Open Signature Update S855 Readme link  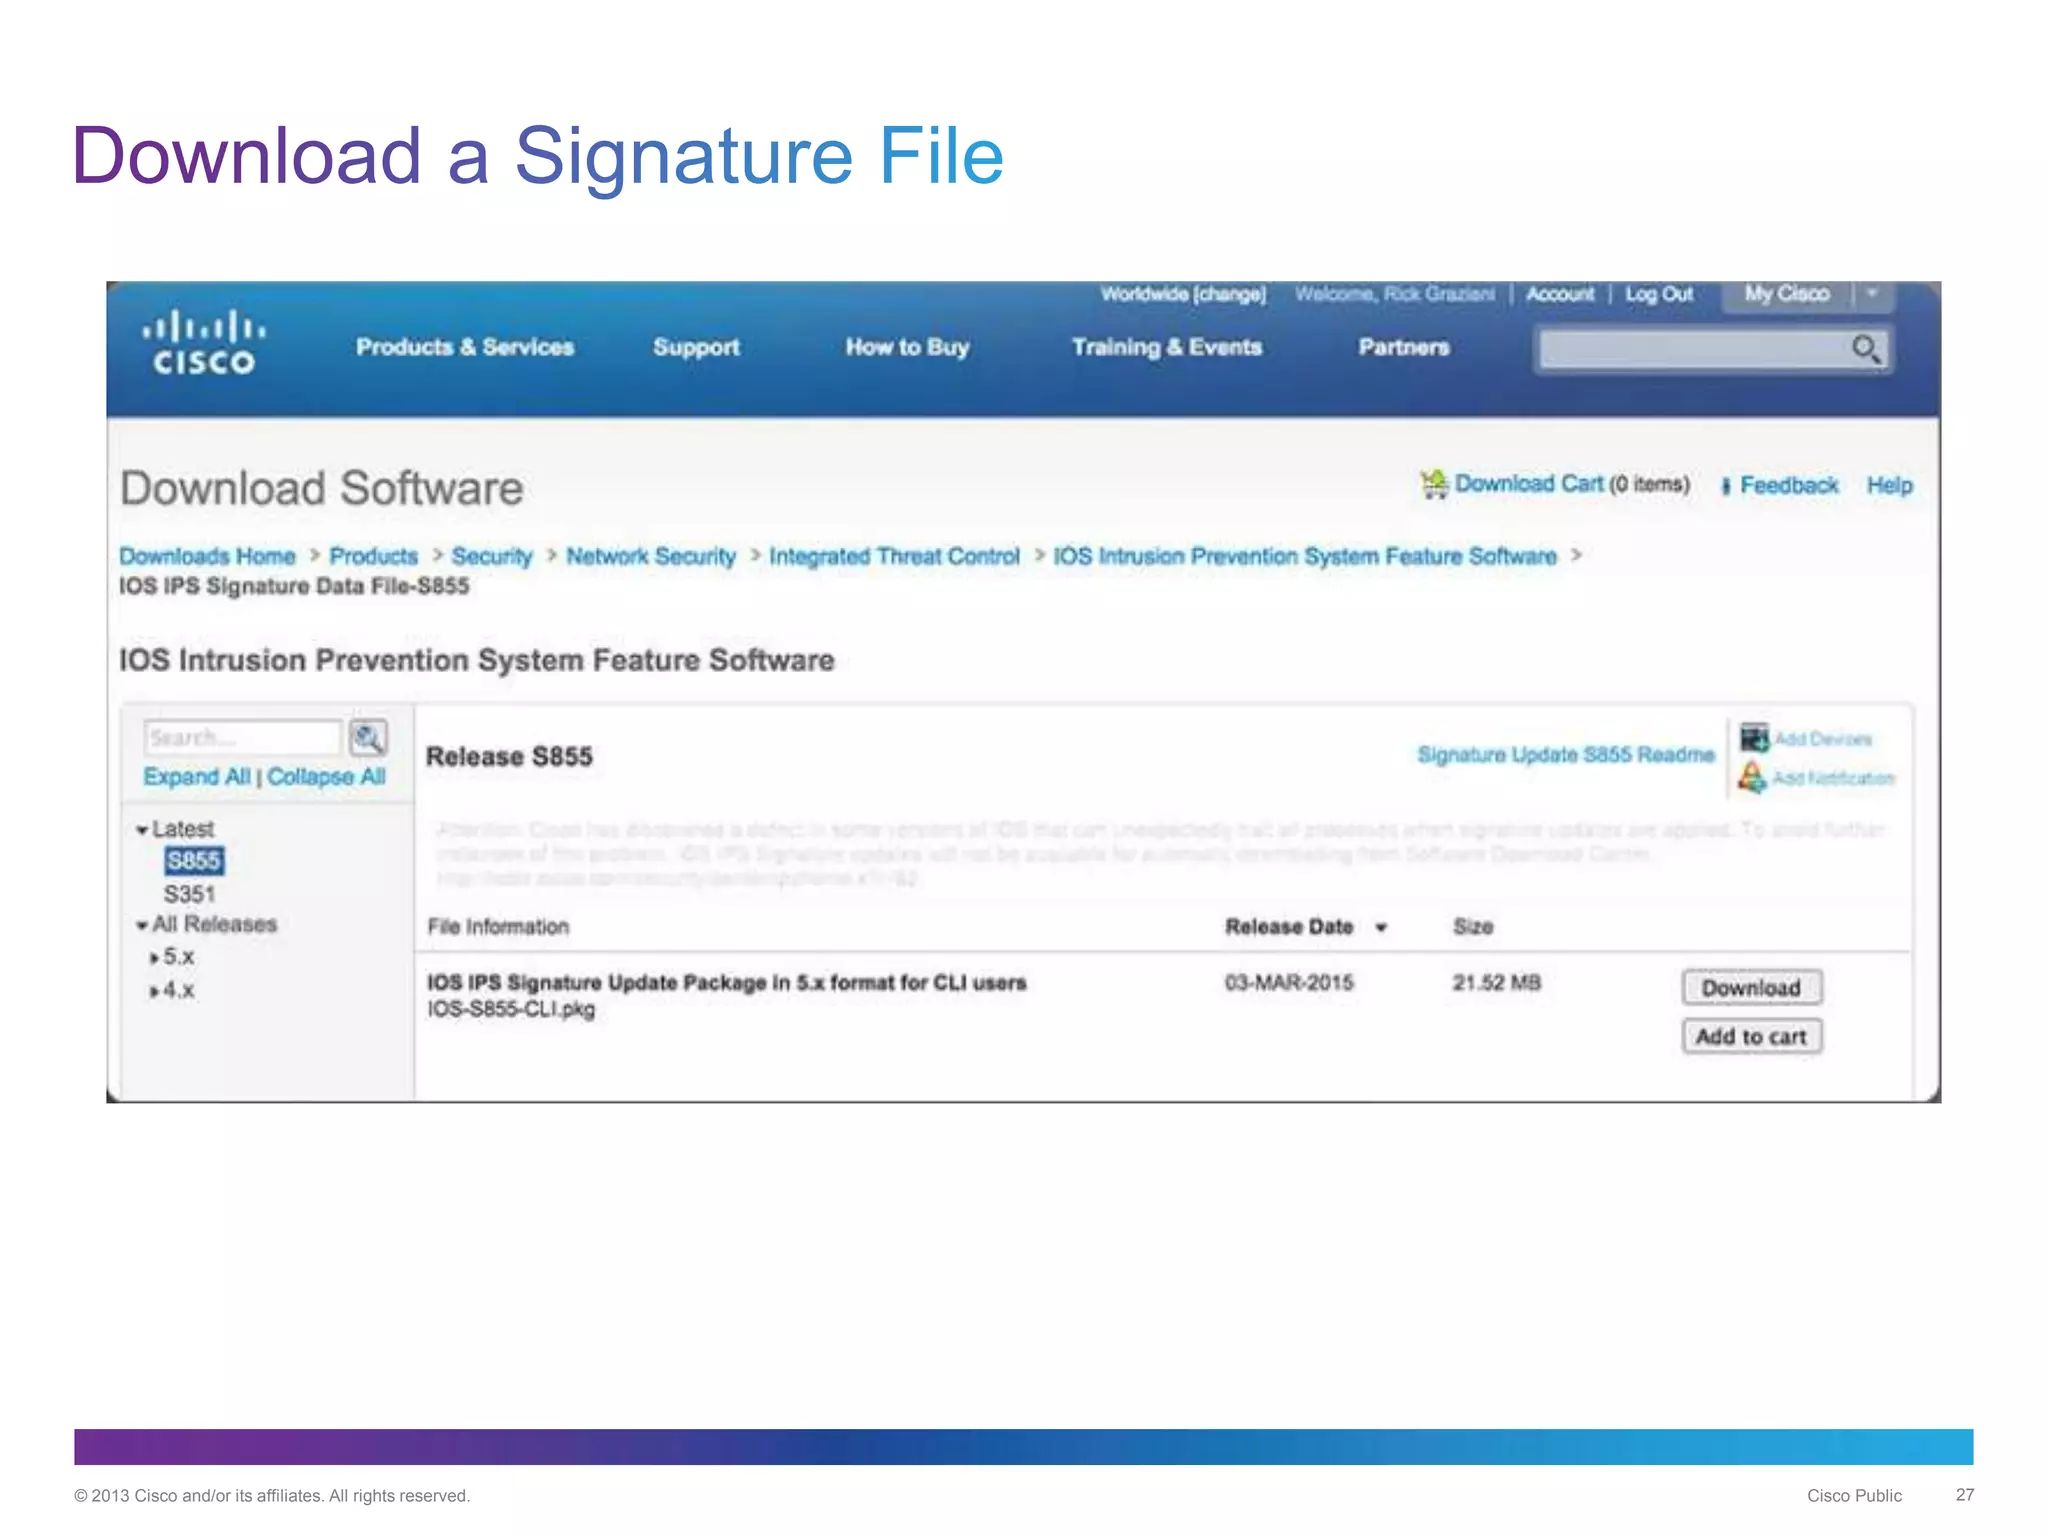[1565, 755]
